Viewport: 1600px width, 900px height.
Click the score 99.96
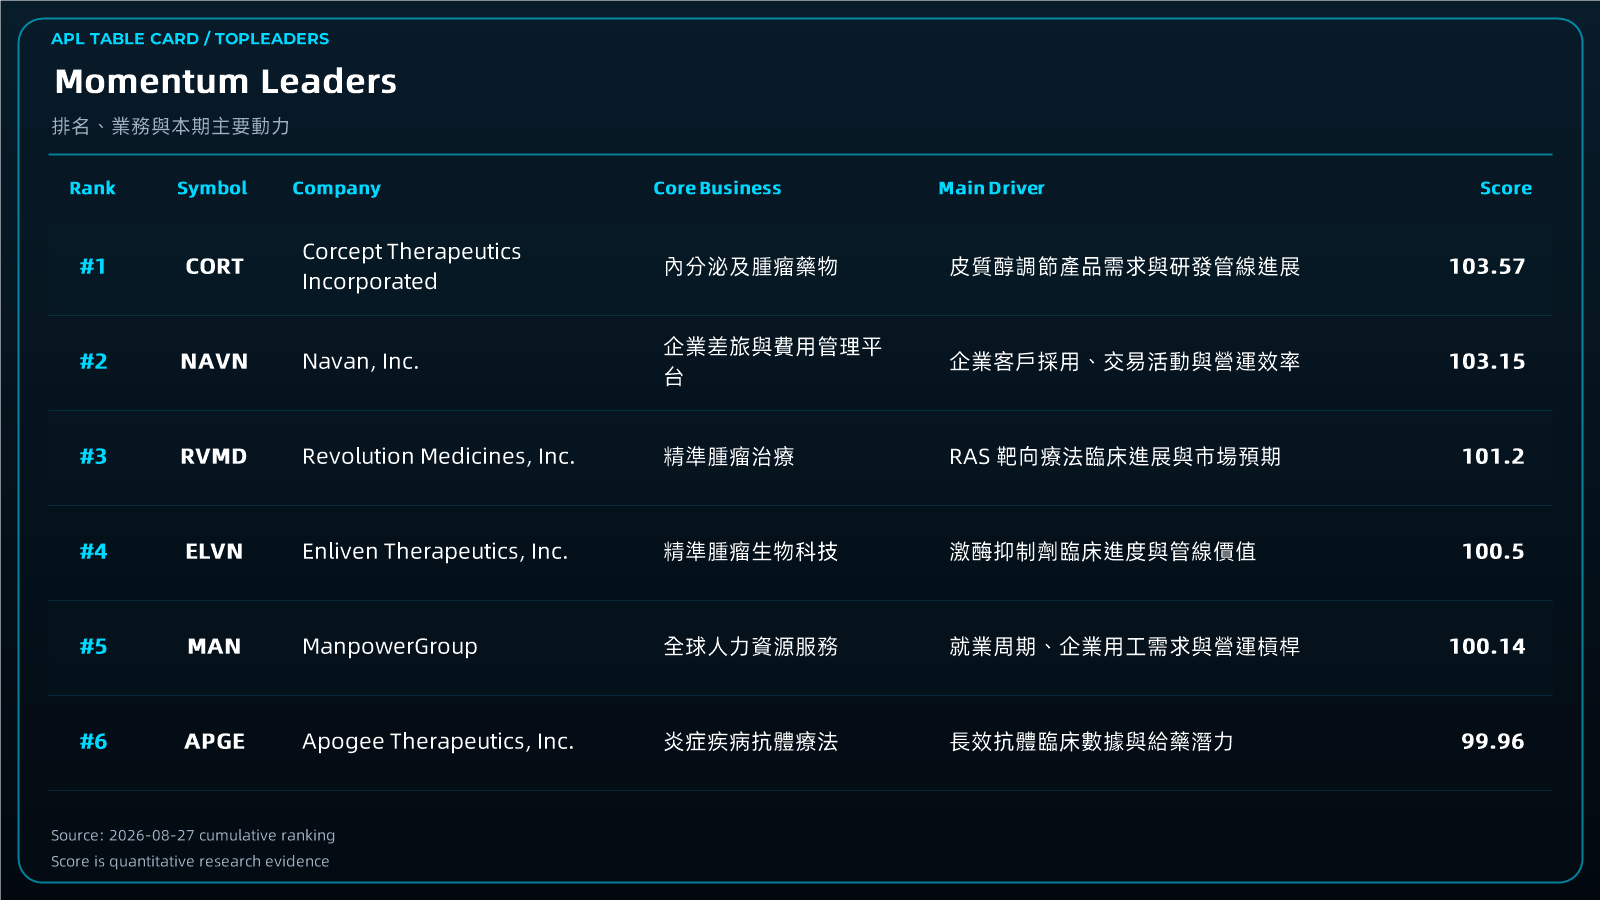point(1493,741)
